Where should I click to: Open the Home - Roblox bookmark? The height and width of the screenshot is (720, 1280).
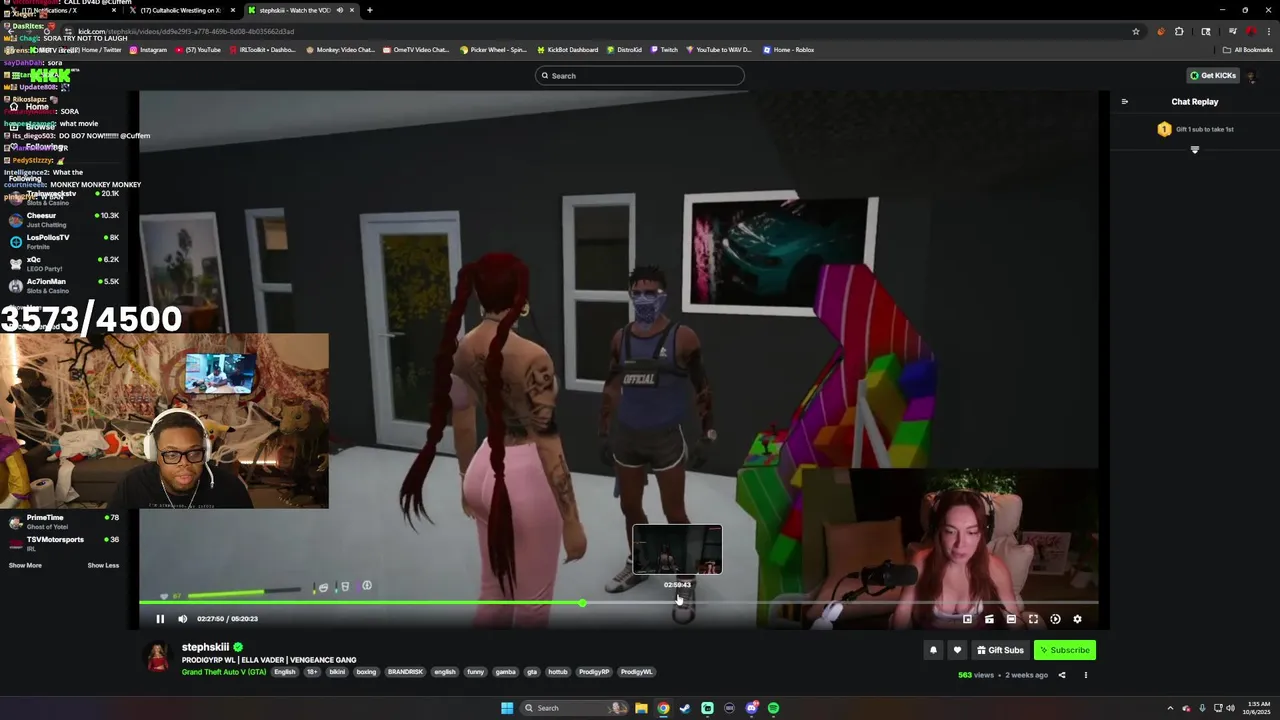point(789,50)
